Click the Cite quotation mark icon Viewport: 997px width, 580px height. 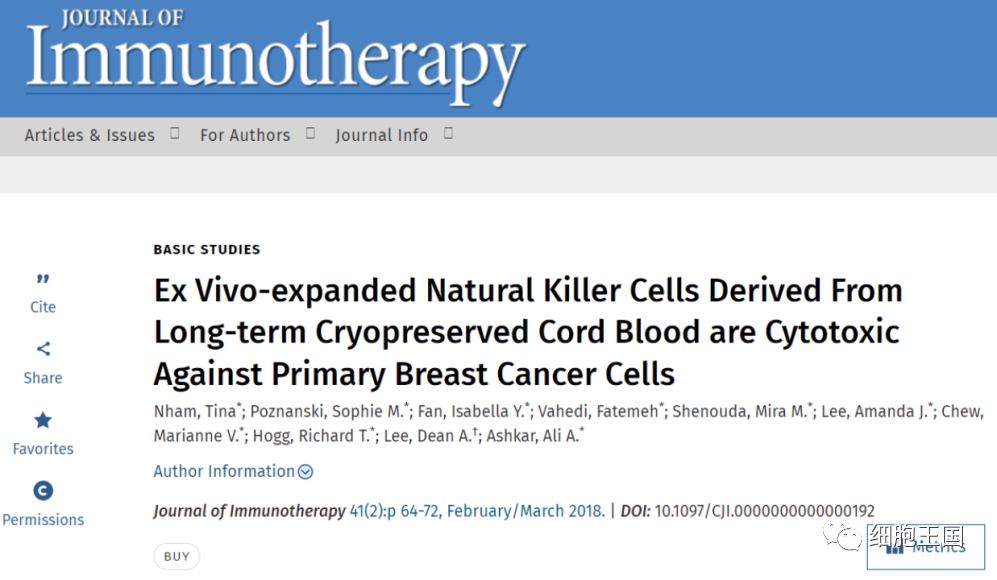43,279
